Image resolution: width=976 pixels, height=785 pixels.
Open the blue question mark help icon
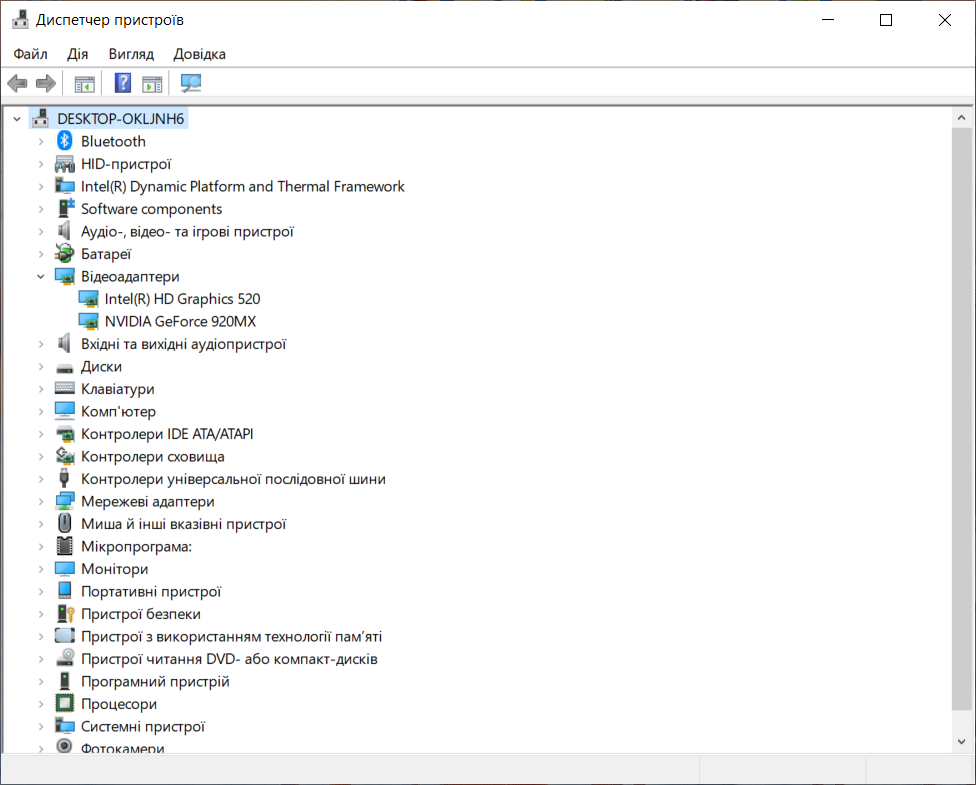(123, 83)
